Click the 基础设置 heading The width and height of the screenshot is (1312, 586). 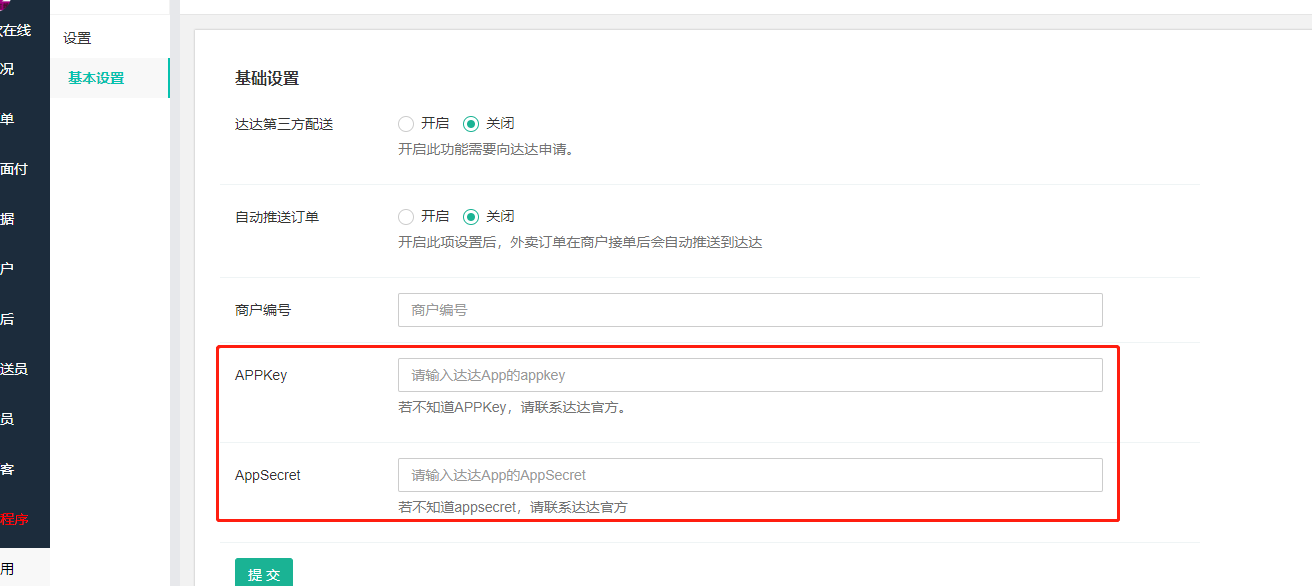click(267, 78)
